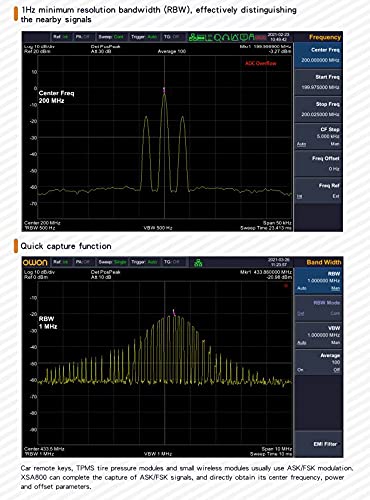Toggle Sweep Cont in the upper analyzer

(111, 37)
